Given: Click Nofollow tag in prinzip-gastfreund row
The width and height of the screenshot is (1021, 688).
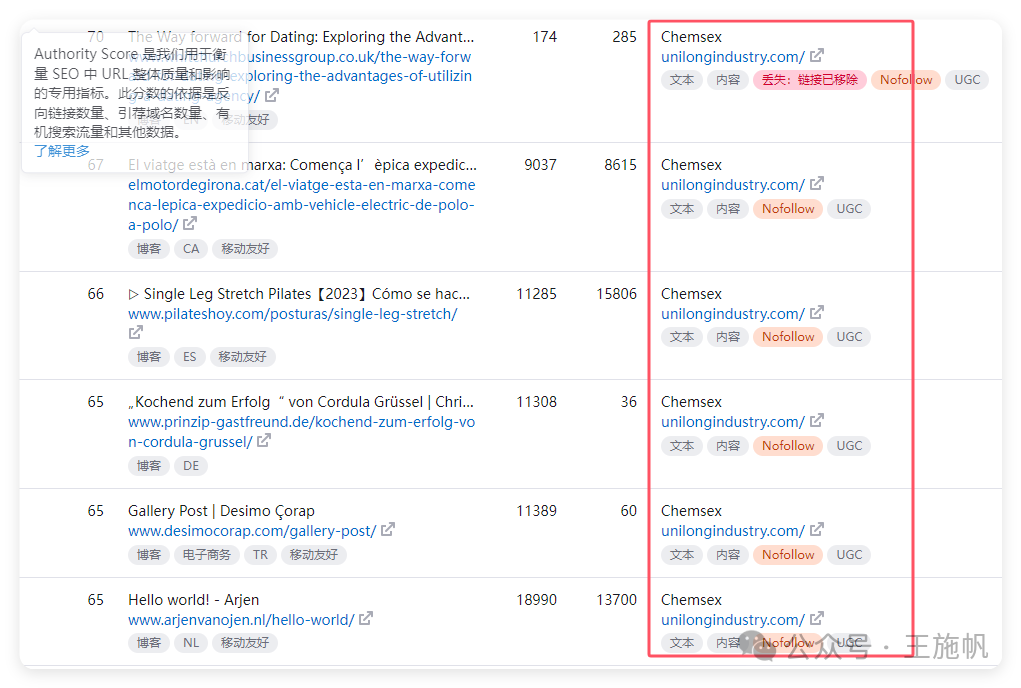Looking at the screenshot, I should [x=788, y=446].
